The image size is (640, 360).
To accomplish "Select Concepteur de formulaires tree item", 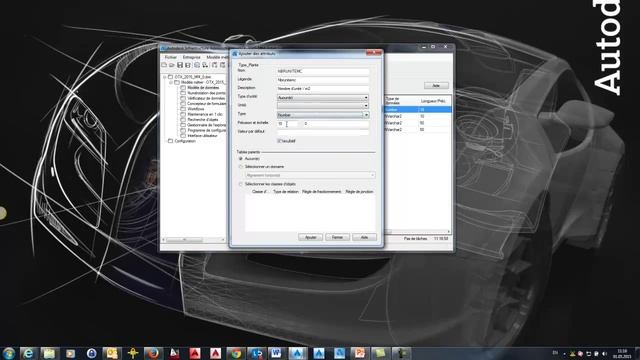I will (206, 104).
